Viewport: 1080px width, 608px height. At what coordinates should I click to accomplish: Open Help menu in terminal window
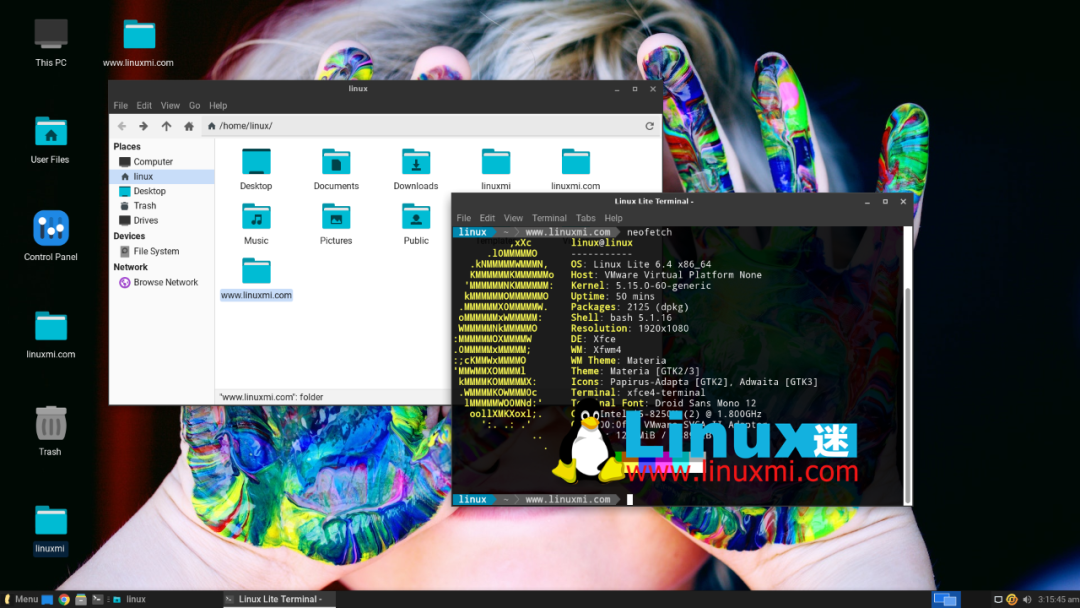(613, 218)
